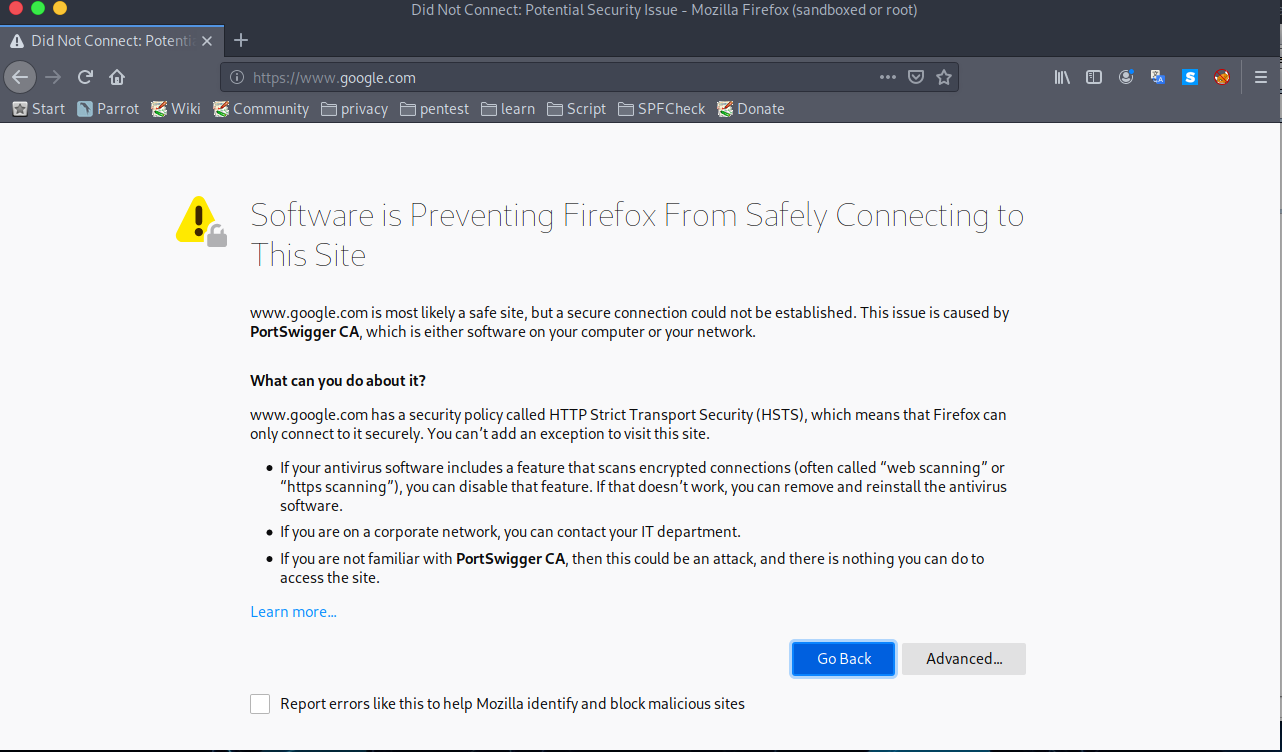Image resolution: width=1282 pixels, height=752 pixels.
Task: Go to the Firefox home page
Action: pos(117,77)
